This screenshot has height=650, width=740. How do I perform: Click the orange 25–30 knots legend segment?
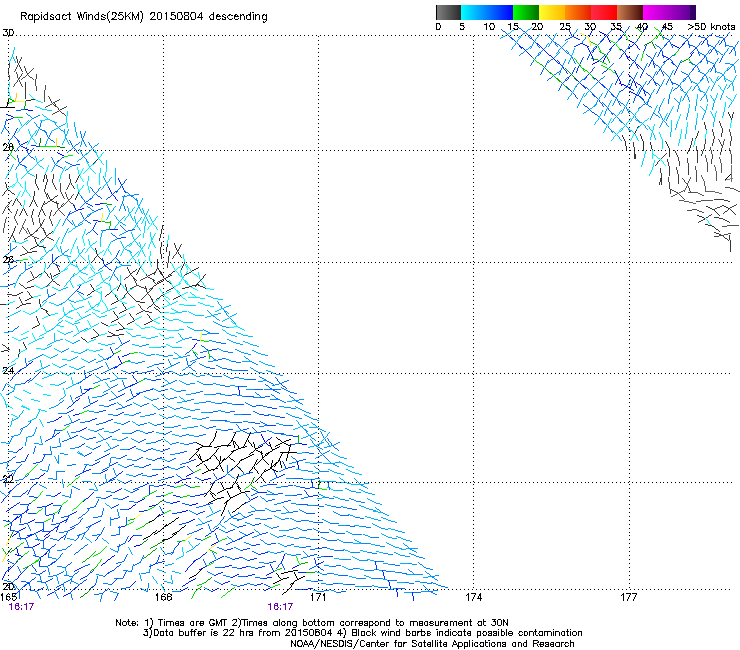coord(578,12)
